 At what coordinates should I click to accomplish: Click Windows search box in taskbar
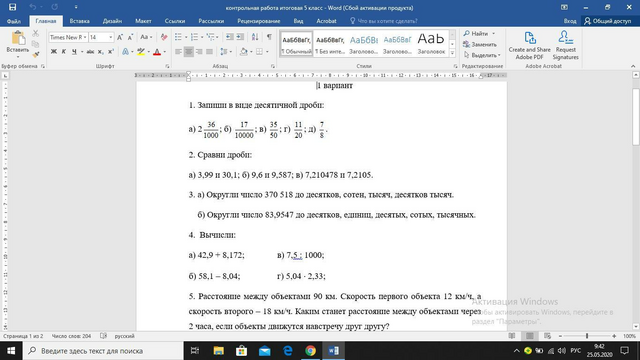tap(103, 351)
